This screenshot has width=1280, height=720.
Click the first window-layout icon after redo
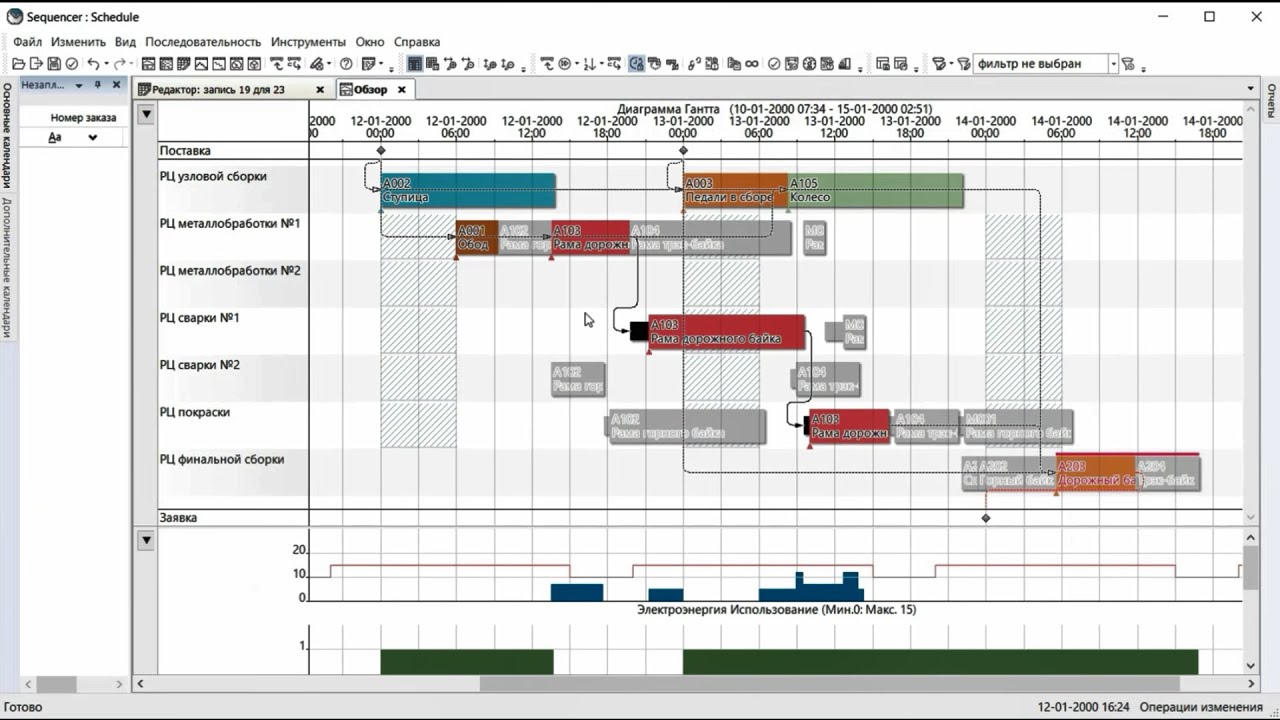[x=147, y=64]
